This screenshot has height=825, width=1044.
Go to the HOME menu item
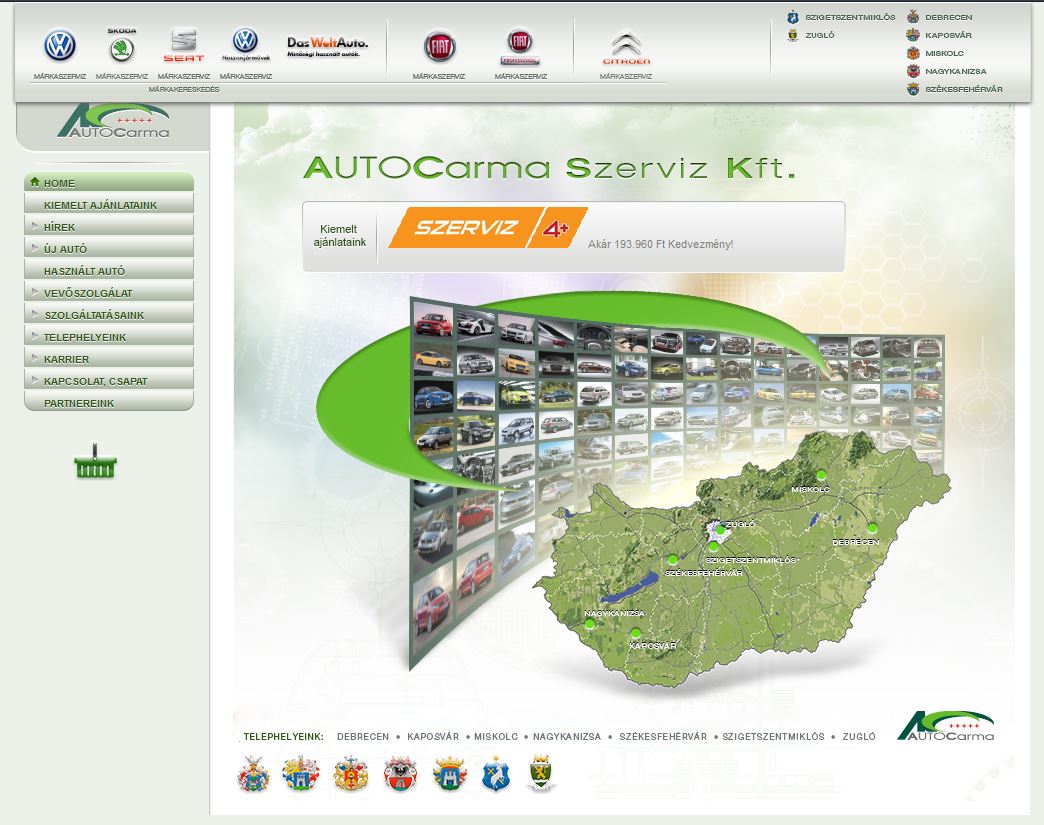[x=109, y=182]
